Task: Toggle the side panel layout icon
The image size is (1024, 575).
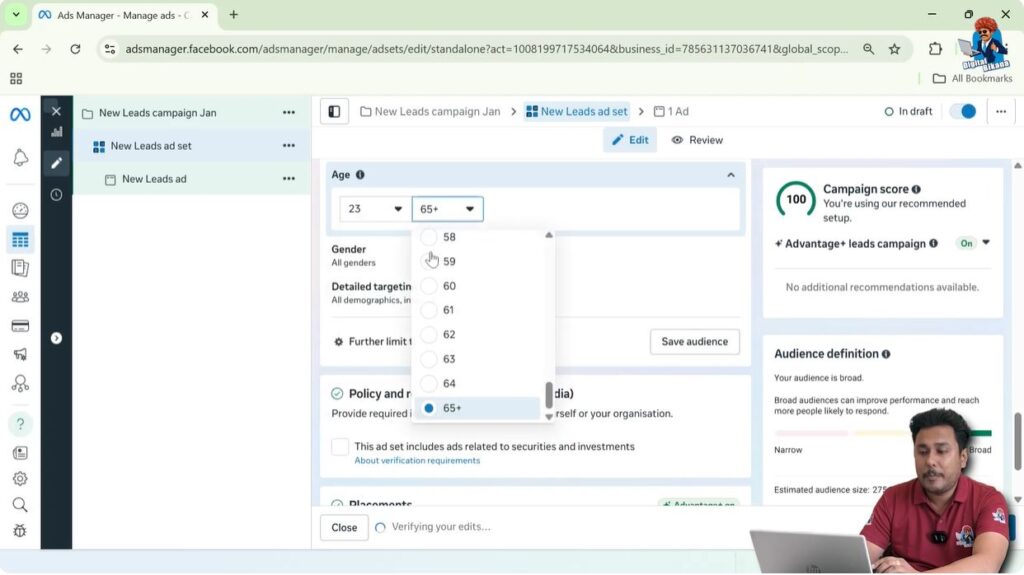Action: pyautogui.click(x=334, y=112)
